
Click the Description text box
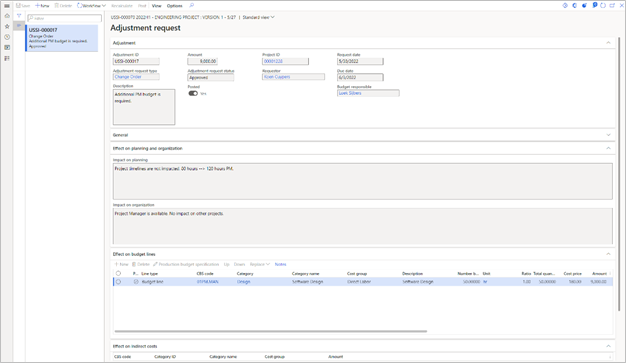pyautogui.click(x=144, y=107)
